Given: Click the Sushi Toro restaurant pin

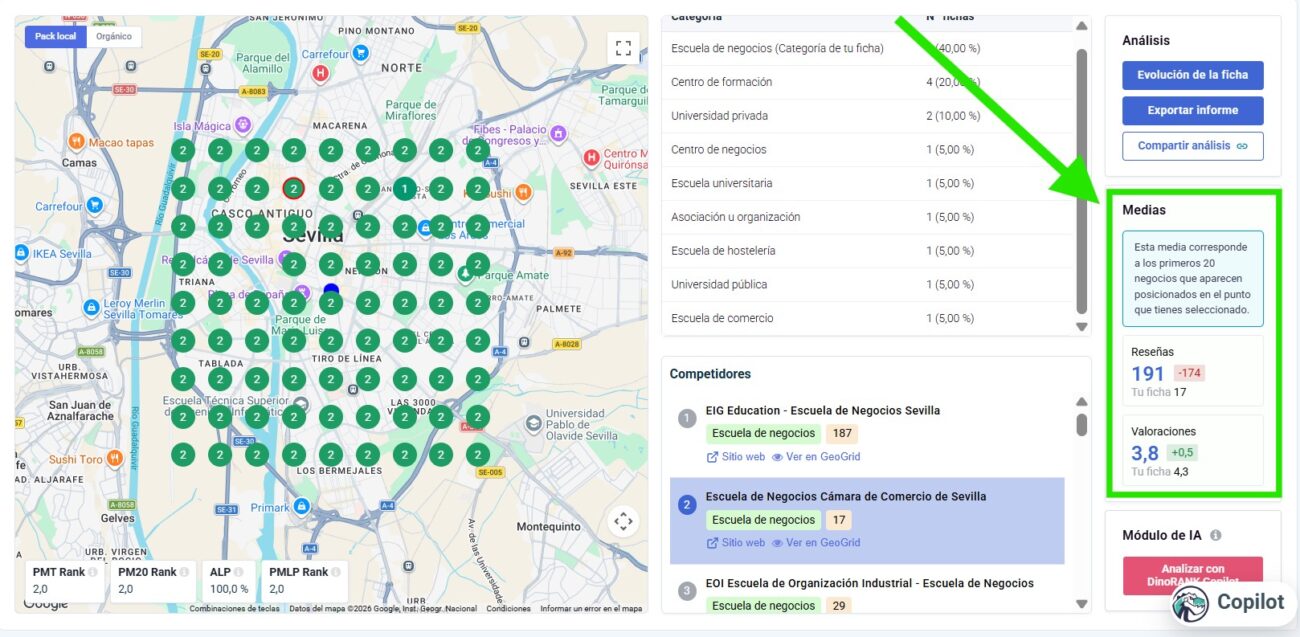Looking at the screenshot, I should (x=116, y=458).
